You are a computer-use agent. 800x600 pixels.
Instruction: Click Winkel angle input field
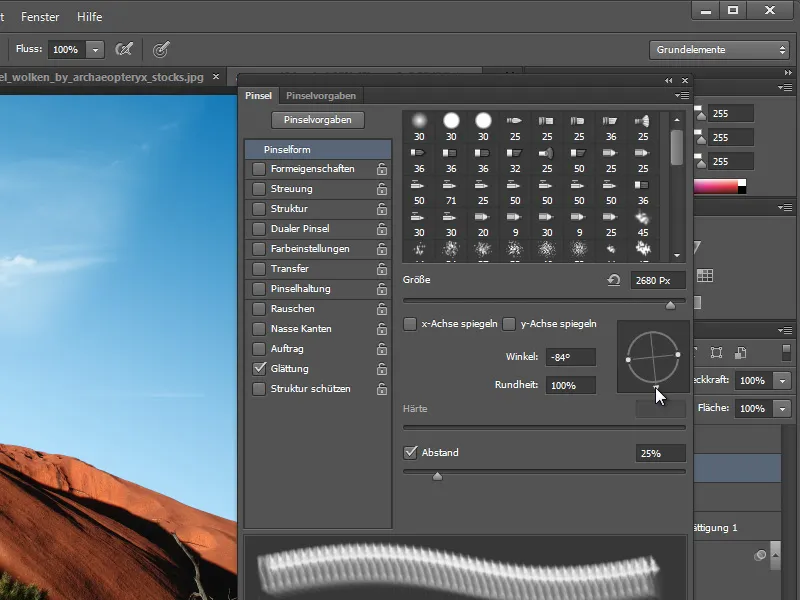tap(570, 357)
